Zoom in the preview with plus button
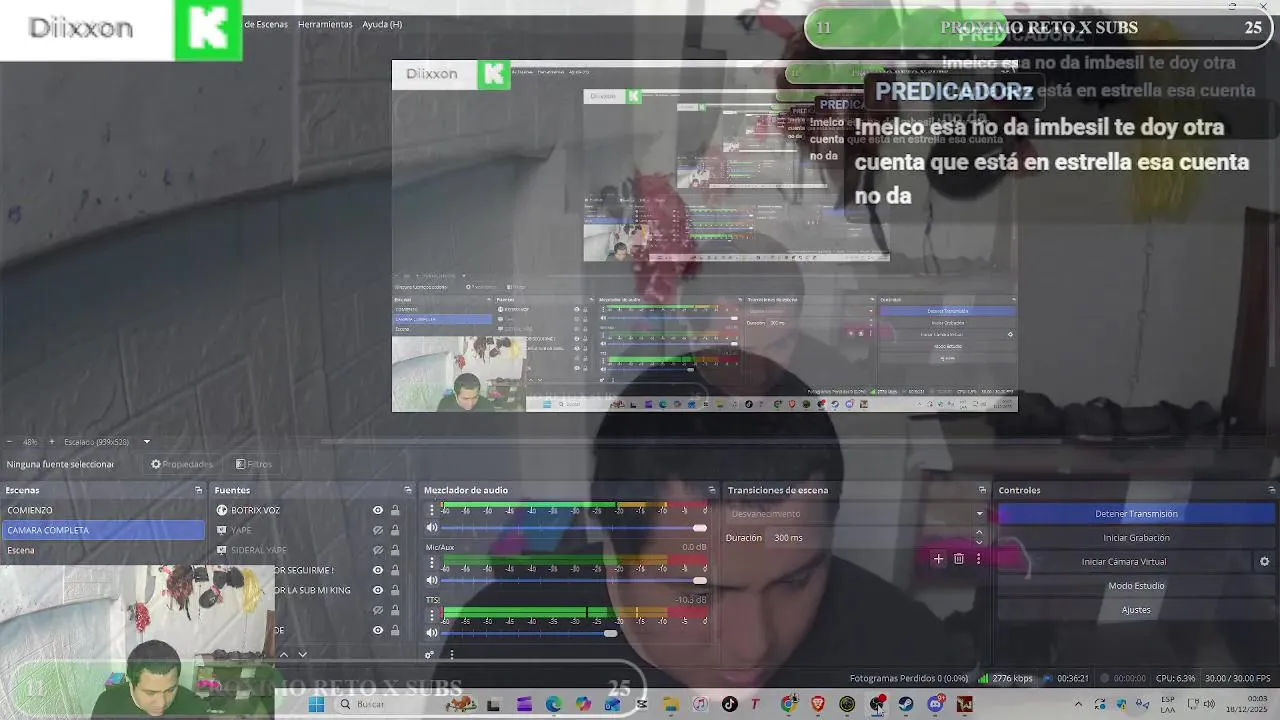The height and width of the screenshot is (720, 1280). (52, 442)
